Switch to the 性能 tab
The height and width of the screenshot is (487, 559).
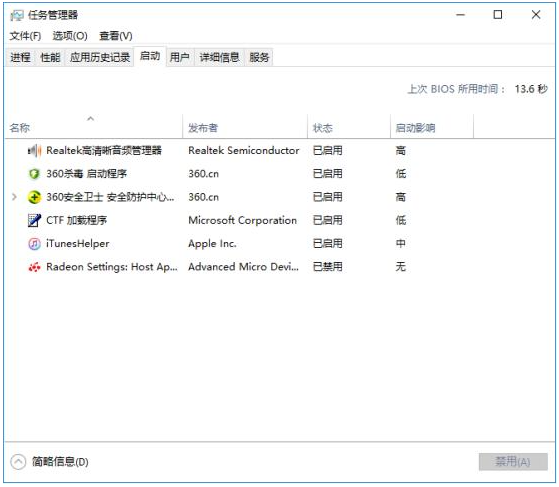(x=50, y=57)
